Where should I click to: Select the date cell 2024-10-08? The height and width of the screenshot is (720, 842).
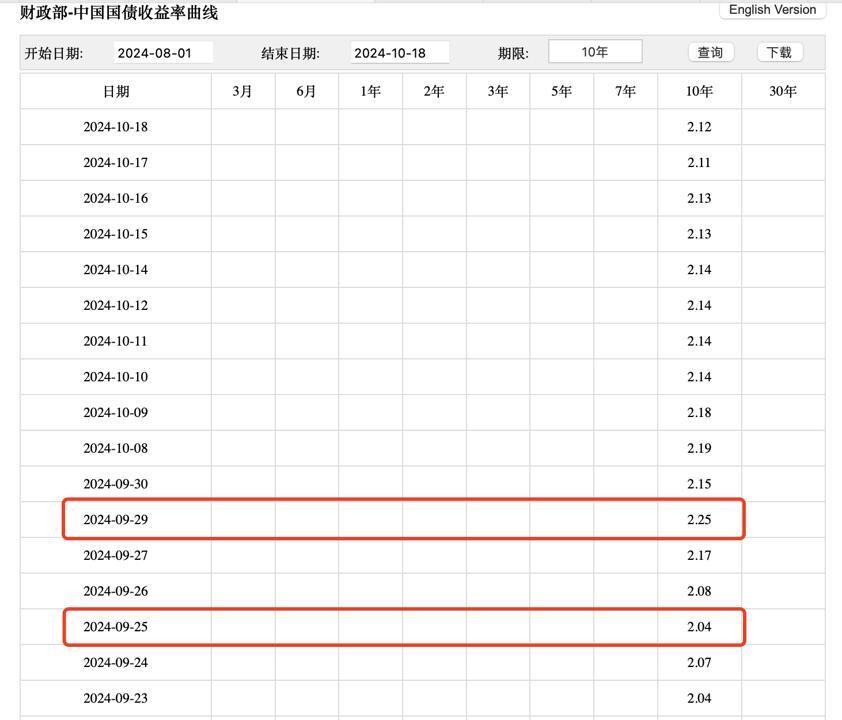[115, 448]
